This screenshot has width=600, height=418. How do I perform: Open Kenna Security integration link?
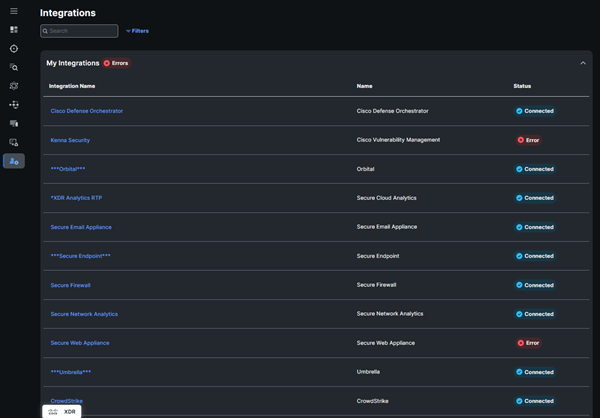(x=70, y=140)
